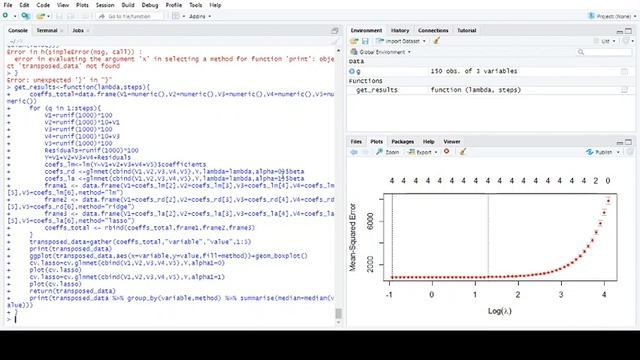Screen dimensions: 640x360
Task: Close the Jobs tab
Action: pyautogui.click(x=88, y=31)
